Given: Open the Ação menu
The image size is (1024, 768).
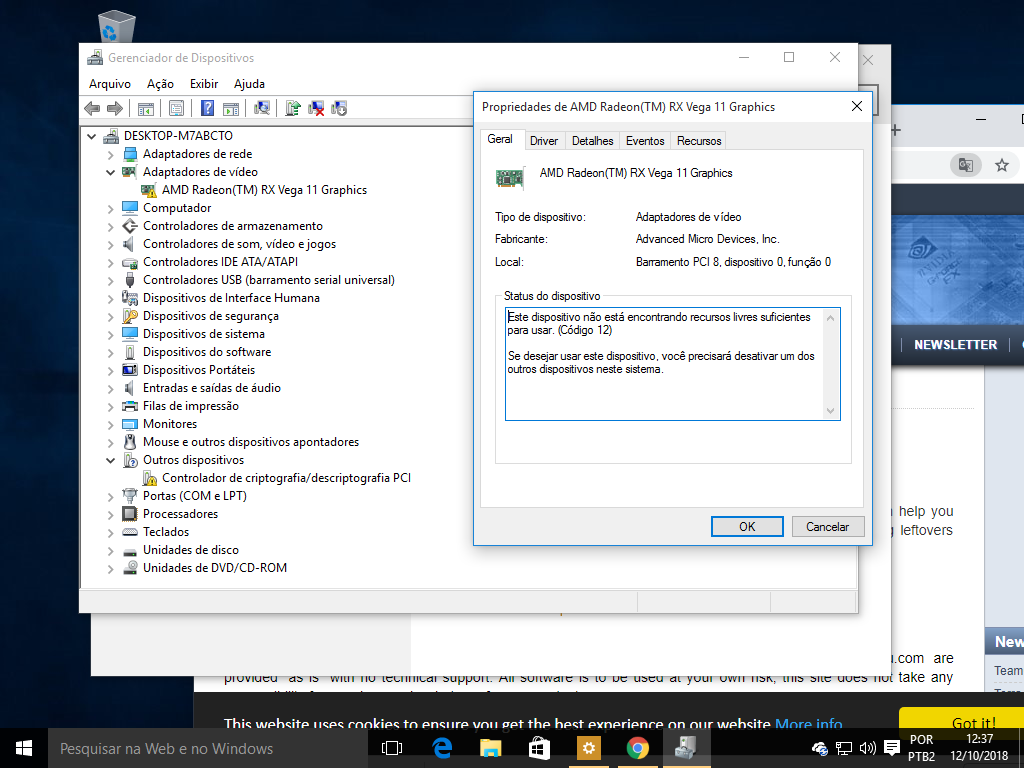Looking at the screenshot, I should (160, 84).
